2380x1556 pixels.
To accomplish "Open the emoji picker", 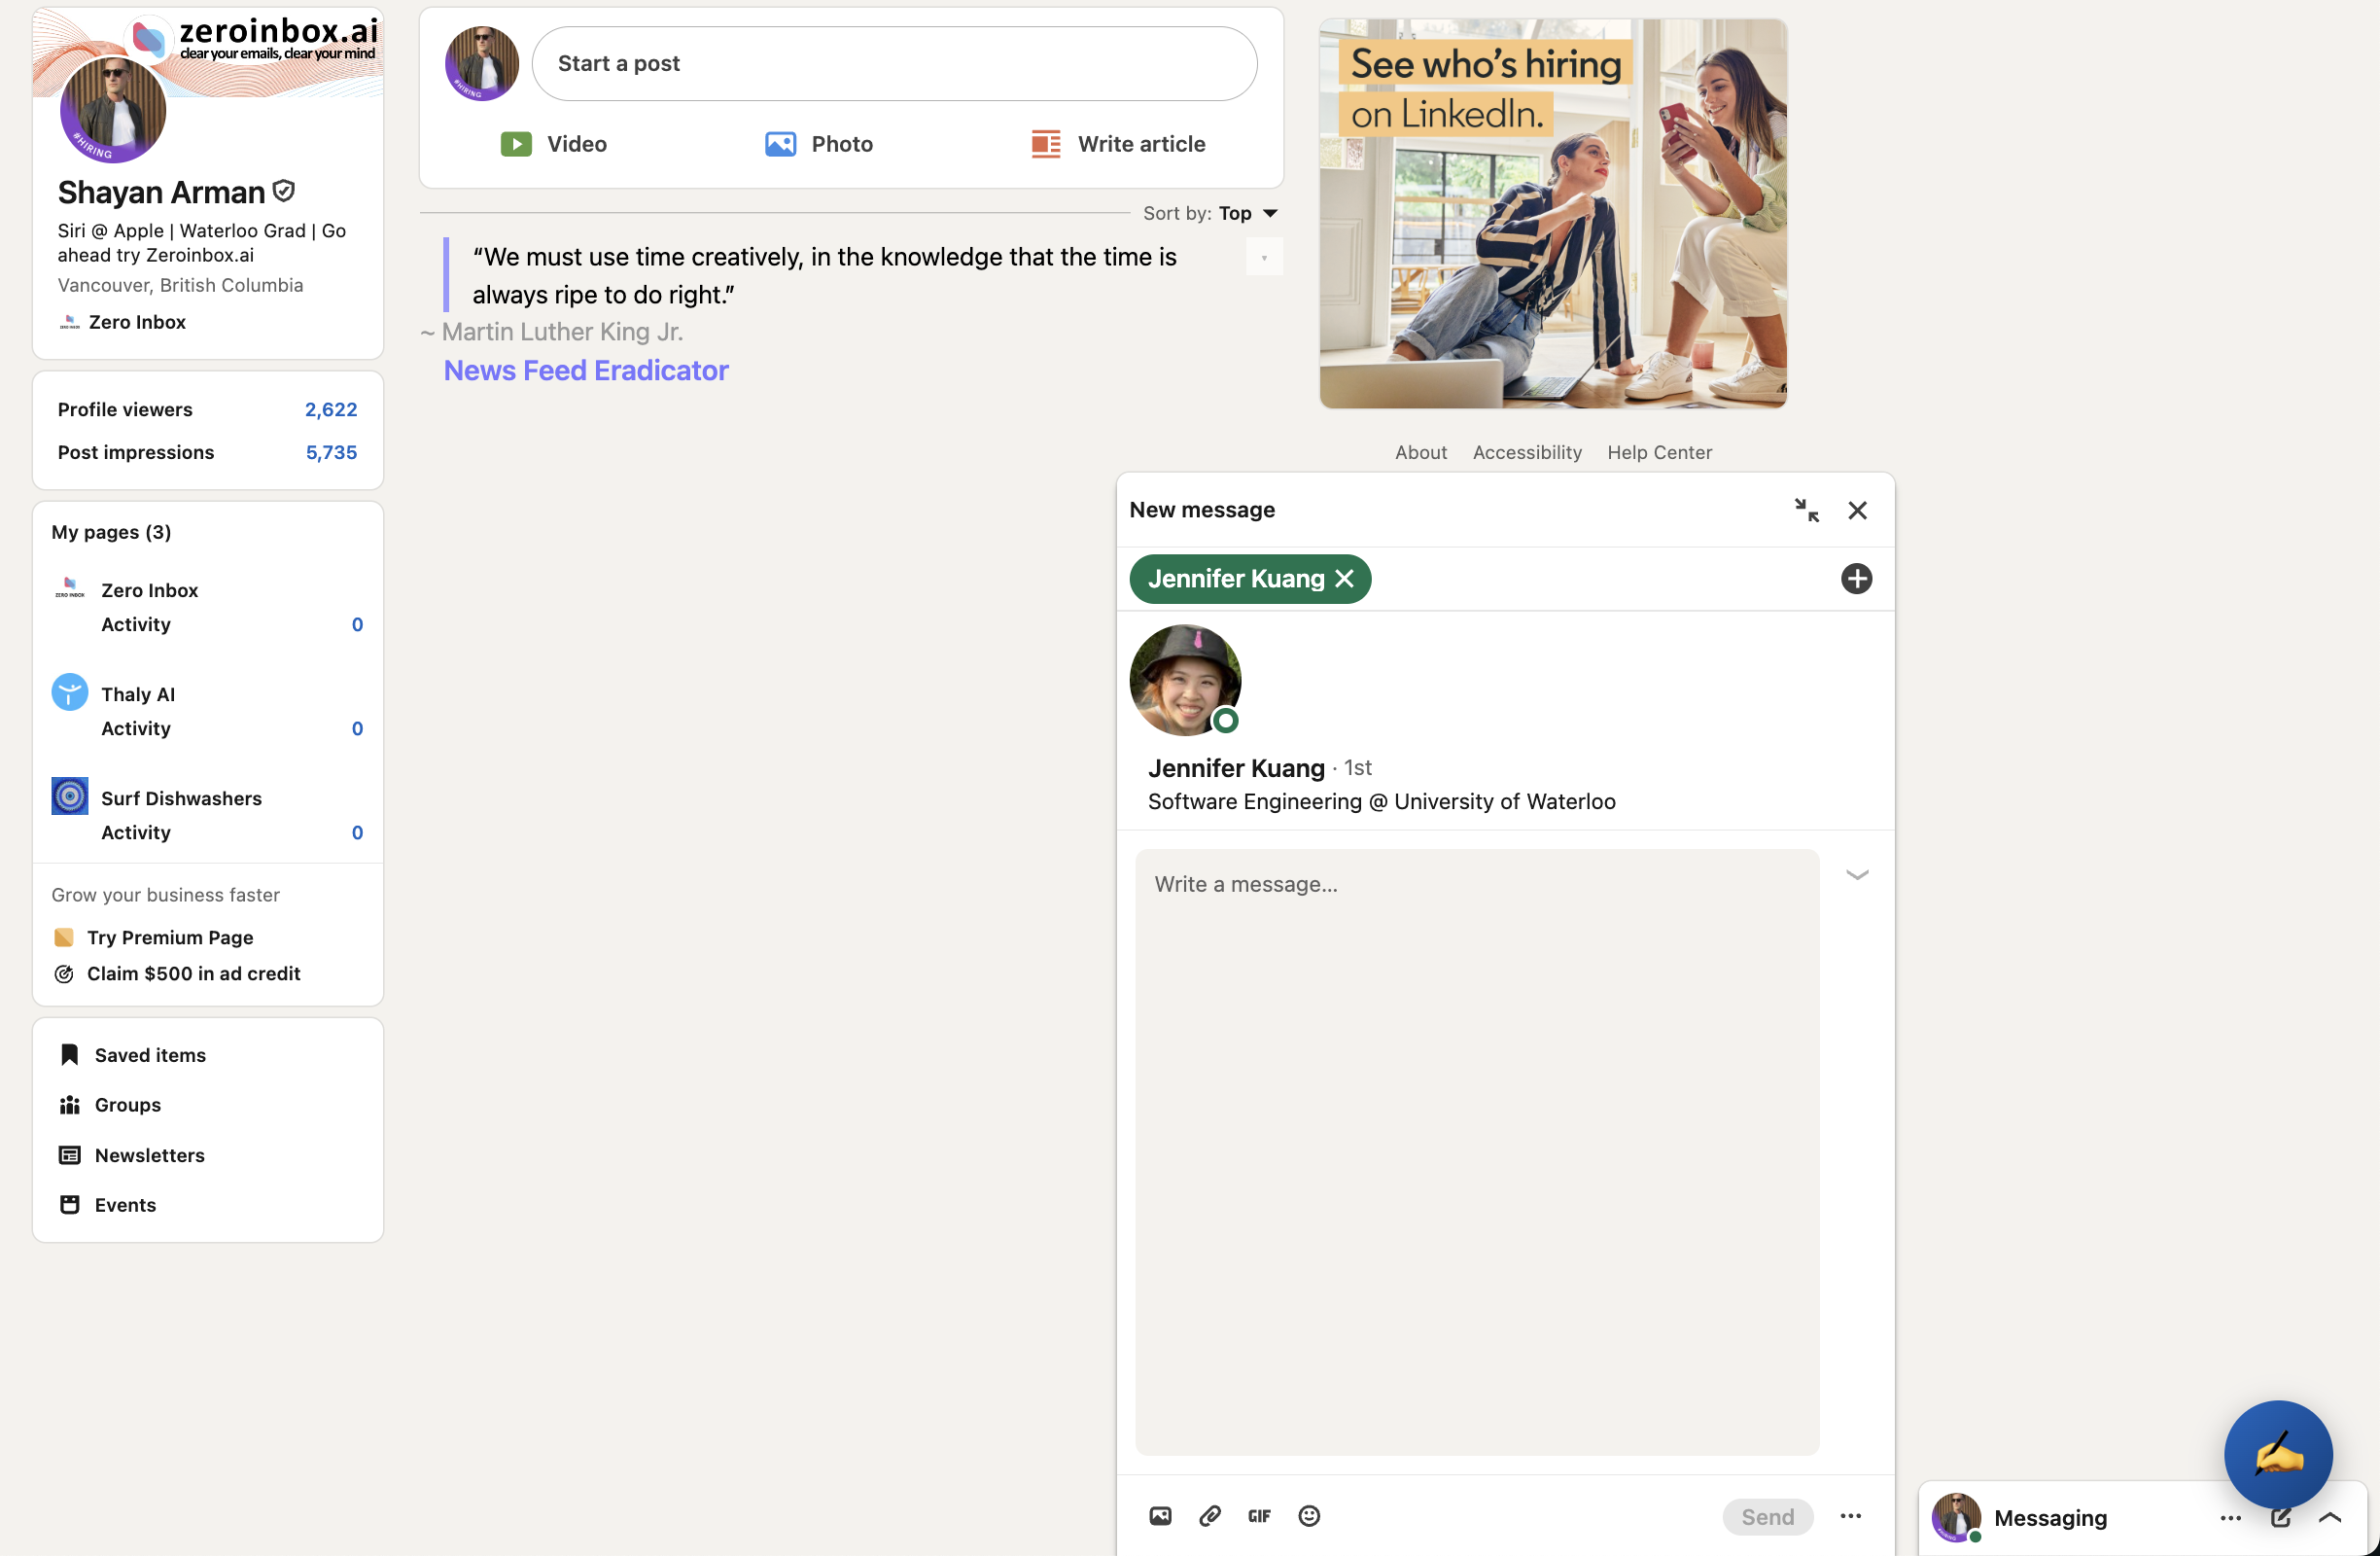I will 1309,1516.
